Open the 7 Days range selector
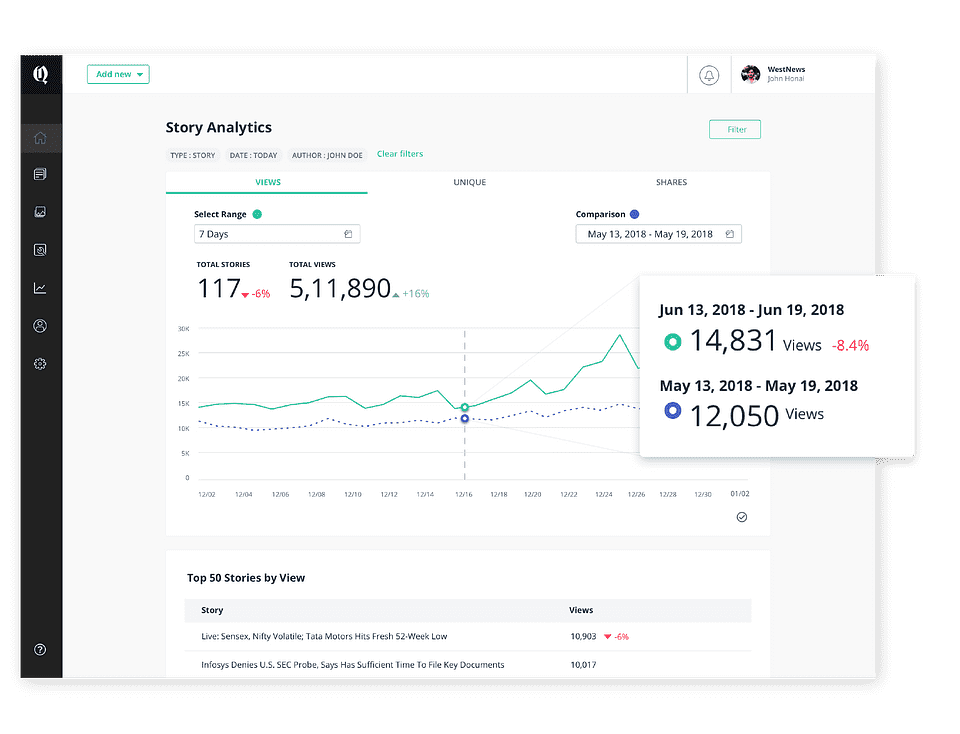Screen dimensions: 960x734 (x=277, y=233)
